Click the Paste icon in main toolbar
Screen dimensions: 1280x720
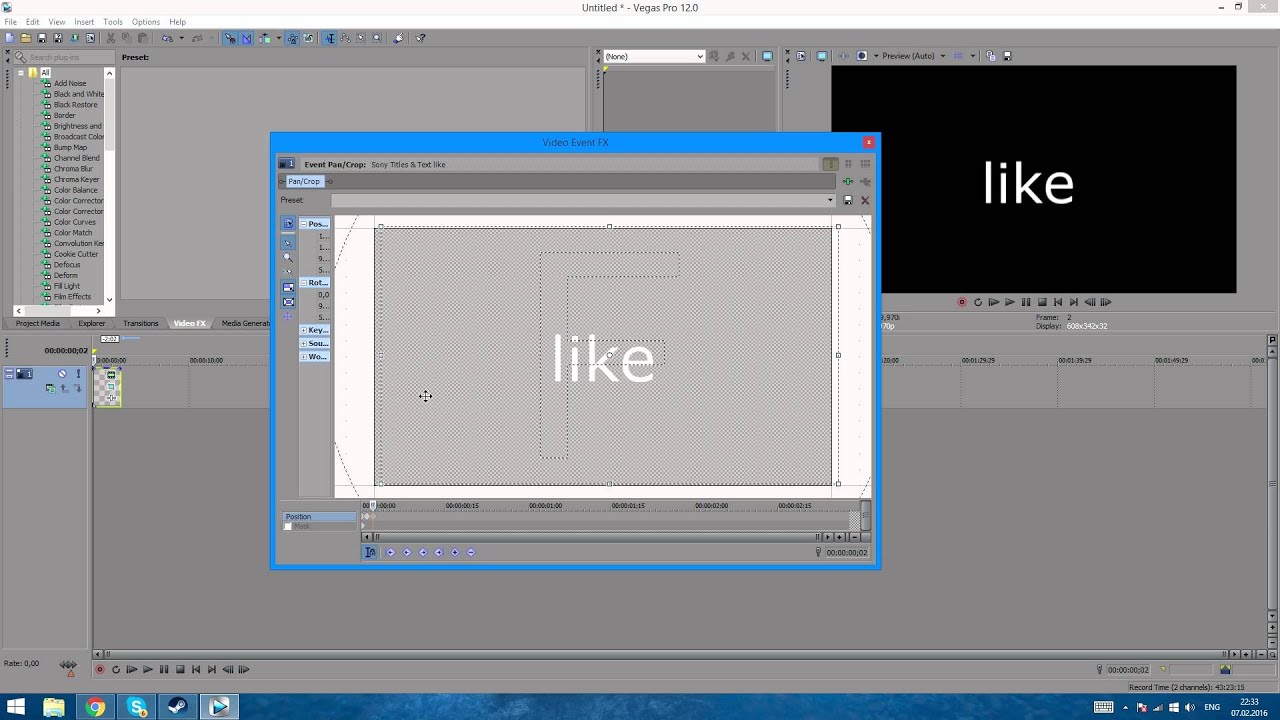click(143, 38)
